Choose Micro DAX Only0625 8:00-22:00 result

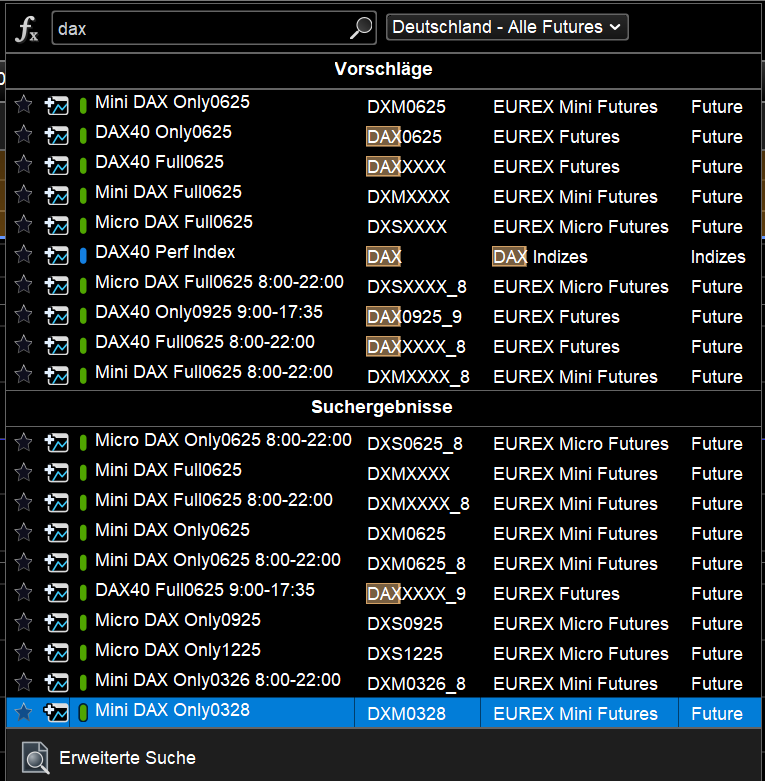click(x=223, y=440)
